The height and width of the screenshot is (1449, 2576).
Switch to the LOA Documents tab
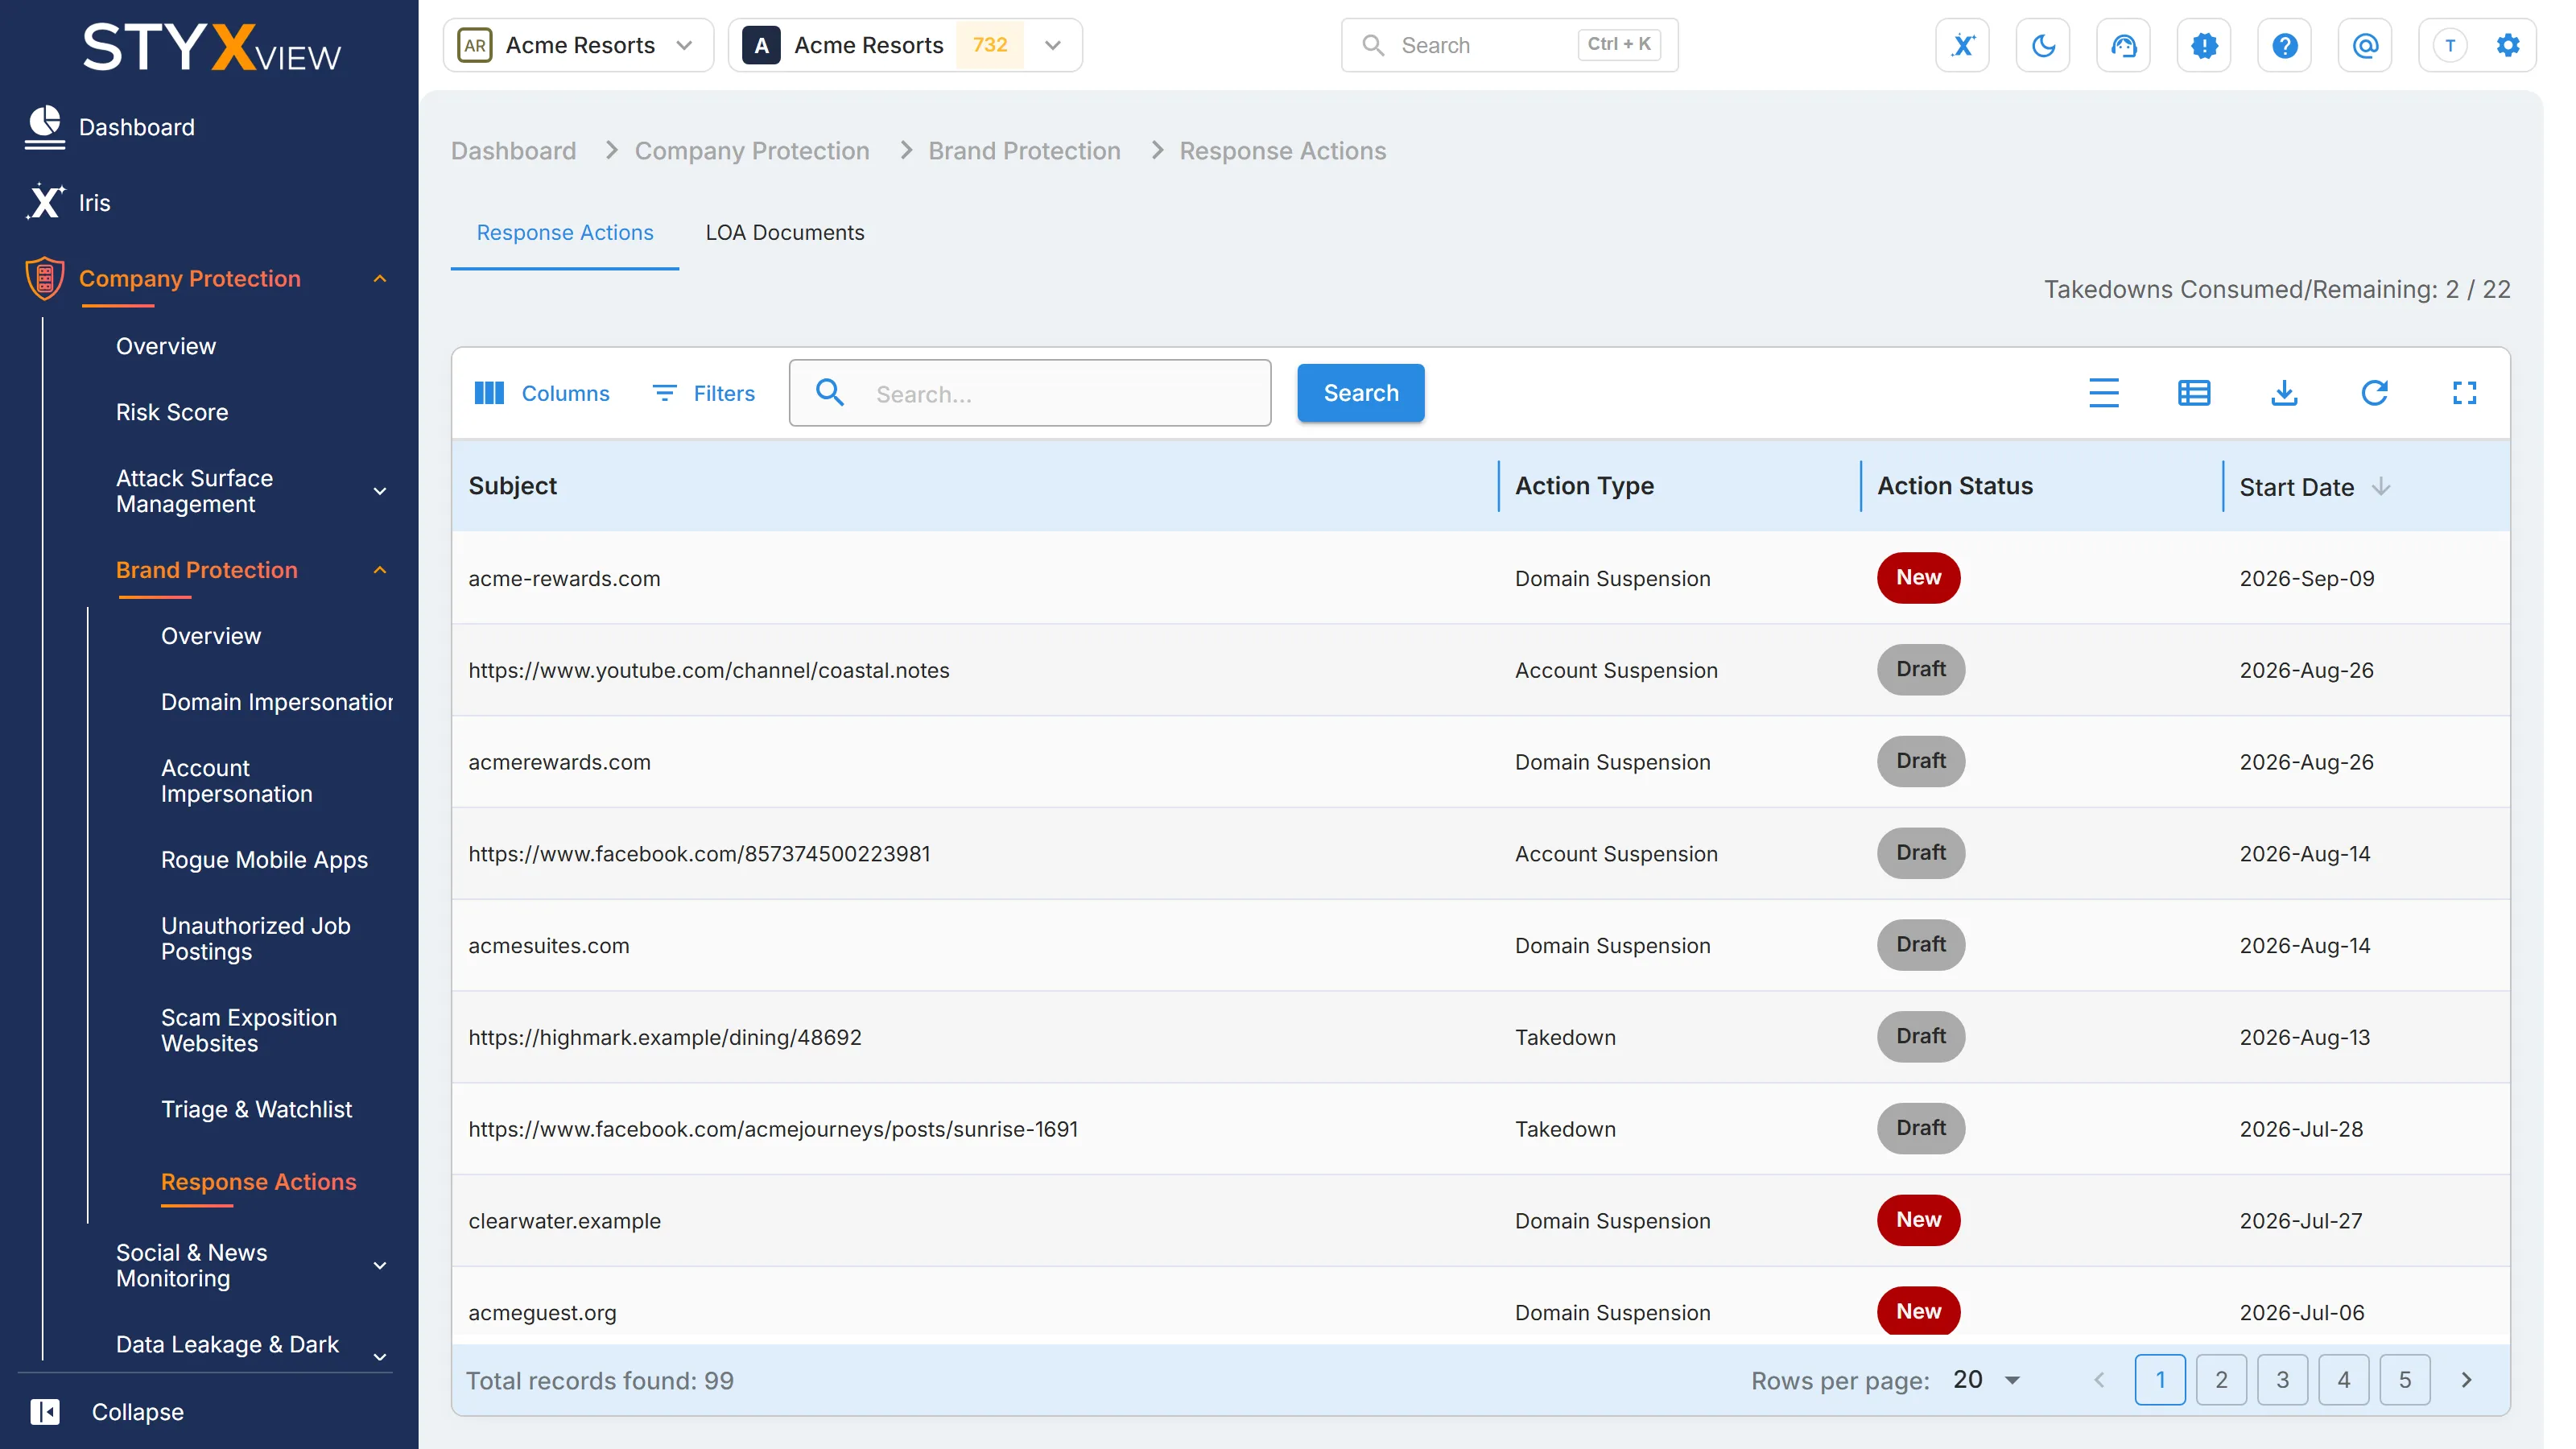(784, 232)
